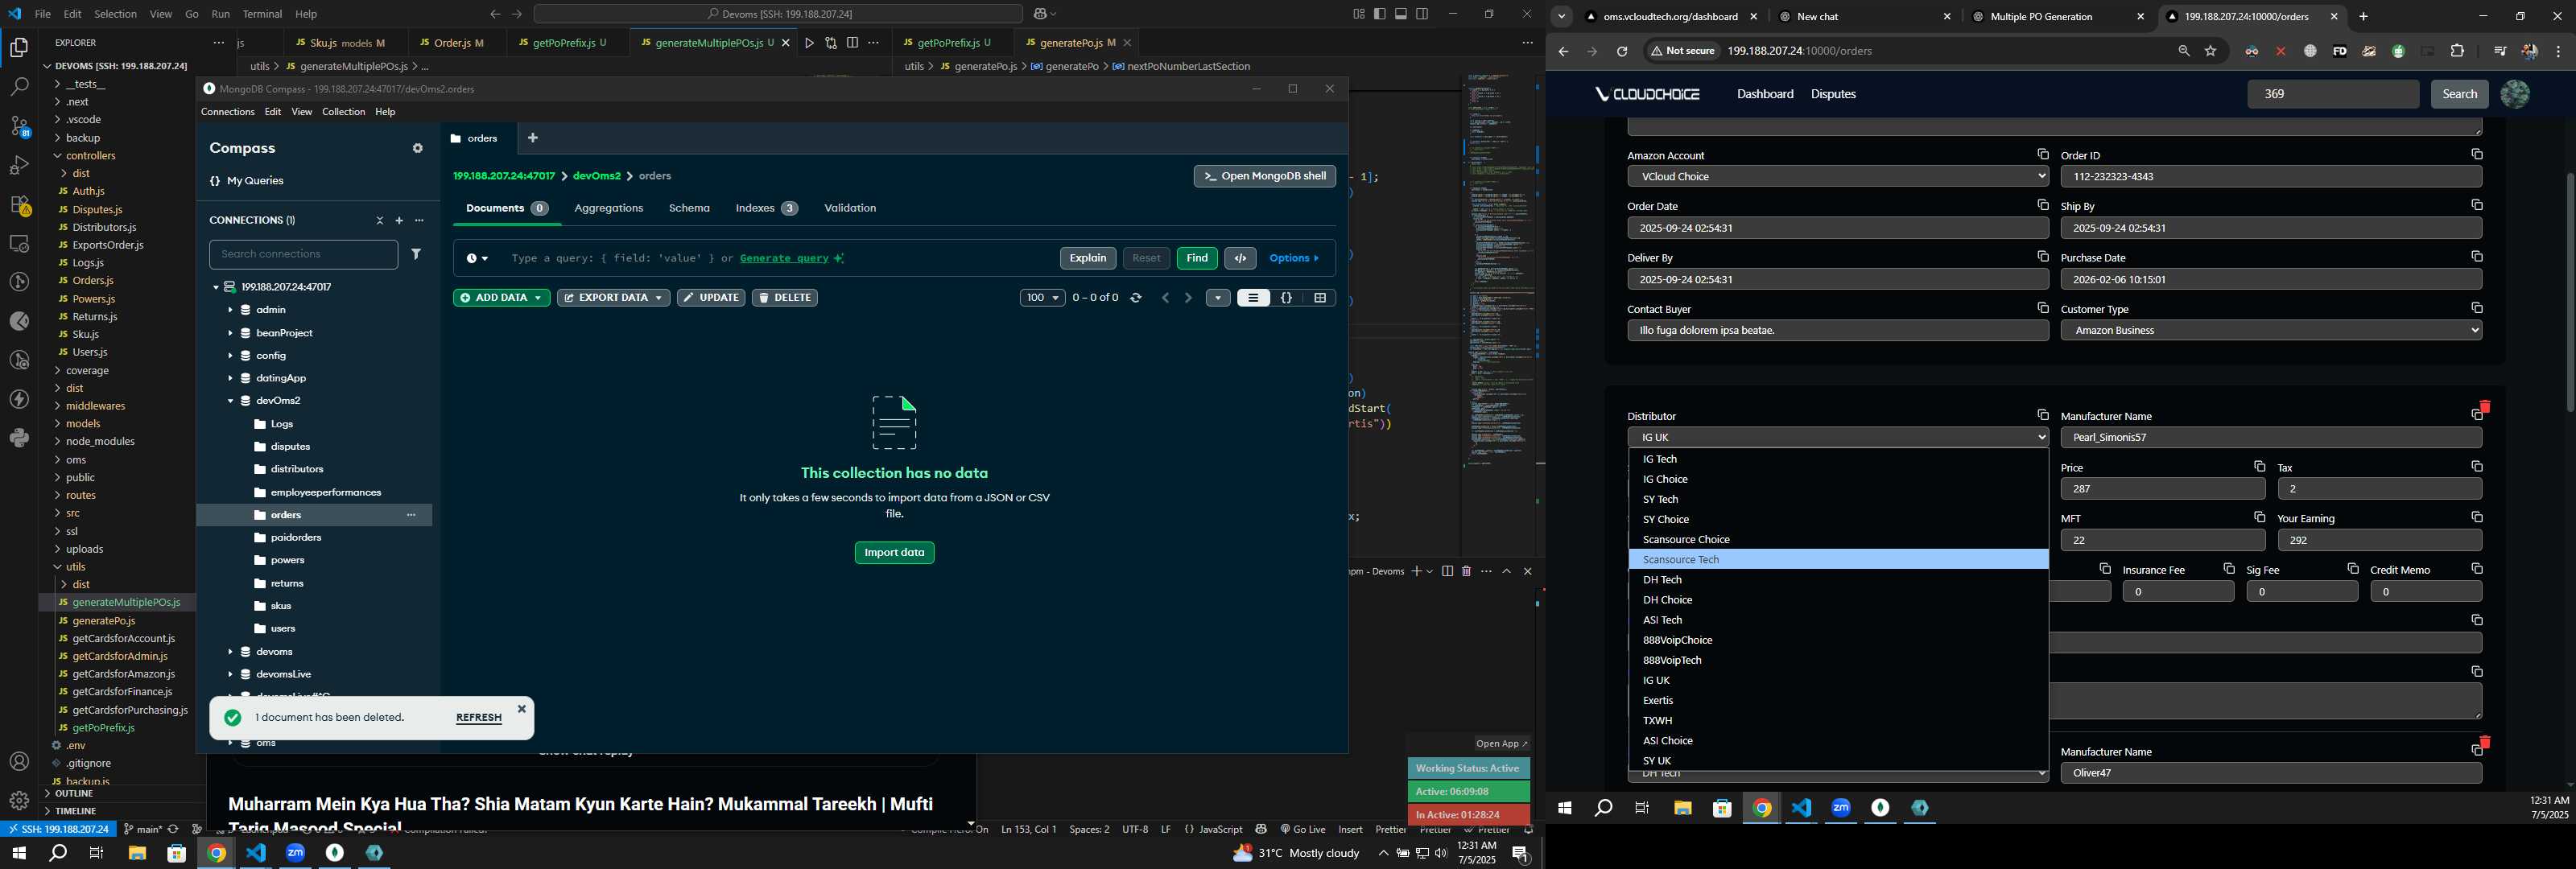Switch to Schema tab
This screenshot has height=869, width=2576.
point(689,208)
